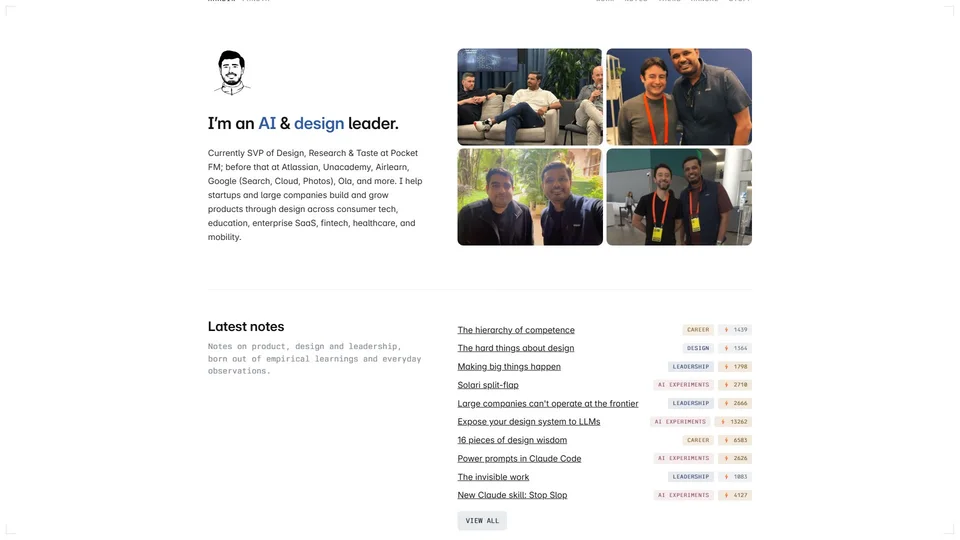Select Leadership tag on Large companies row
Image resolution: width=960 pixels, height=540 pixels.
[x=691, y=403]
